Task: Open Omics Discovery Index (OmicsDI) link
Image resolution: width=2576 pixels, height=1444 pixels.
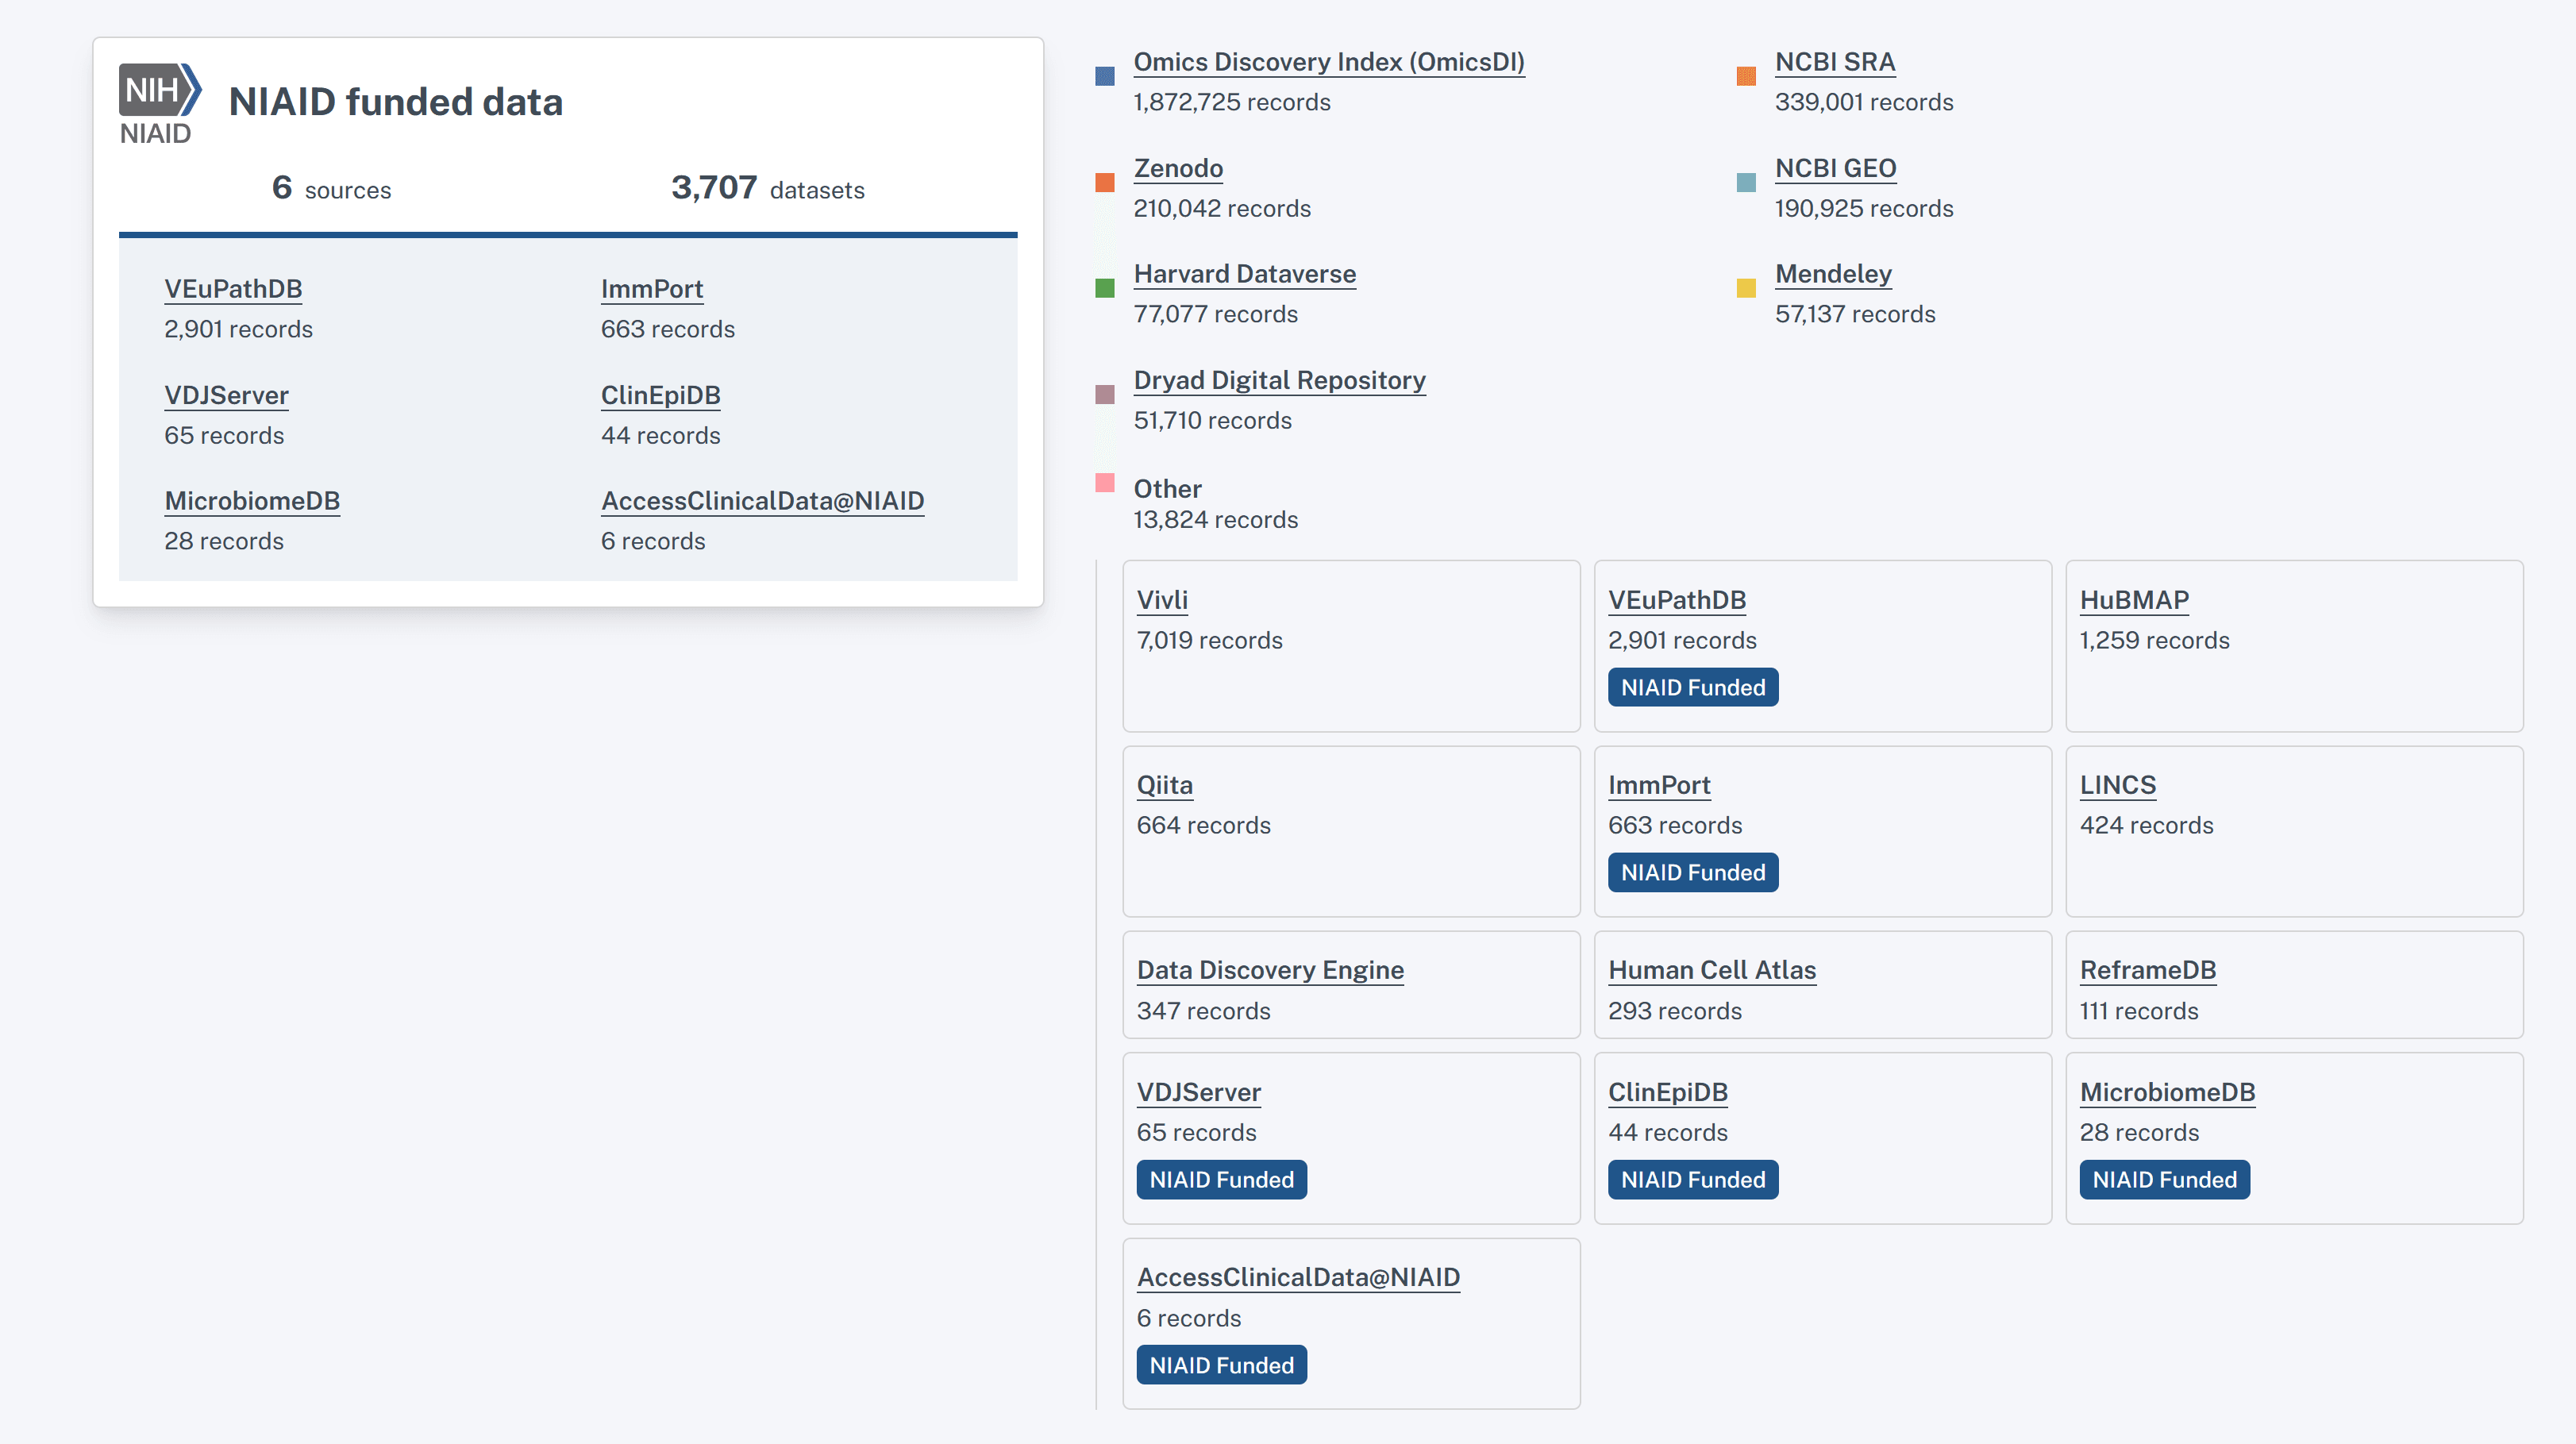Action: [1329, 62]
